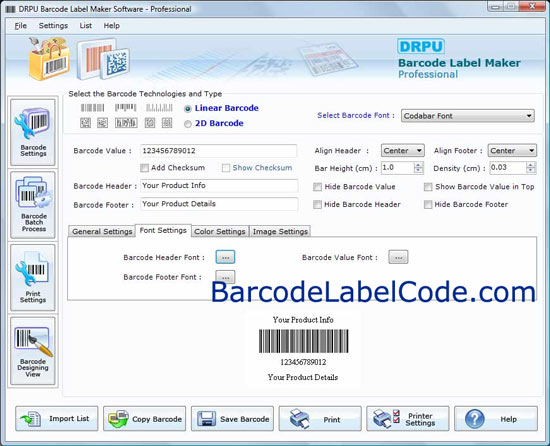Open the Align Header dropdown
This screenshot has width=550, height=446.
pos(403,151)
